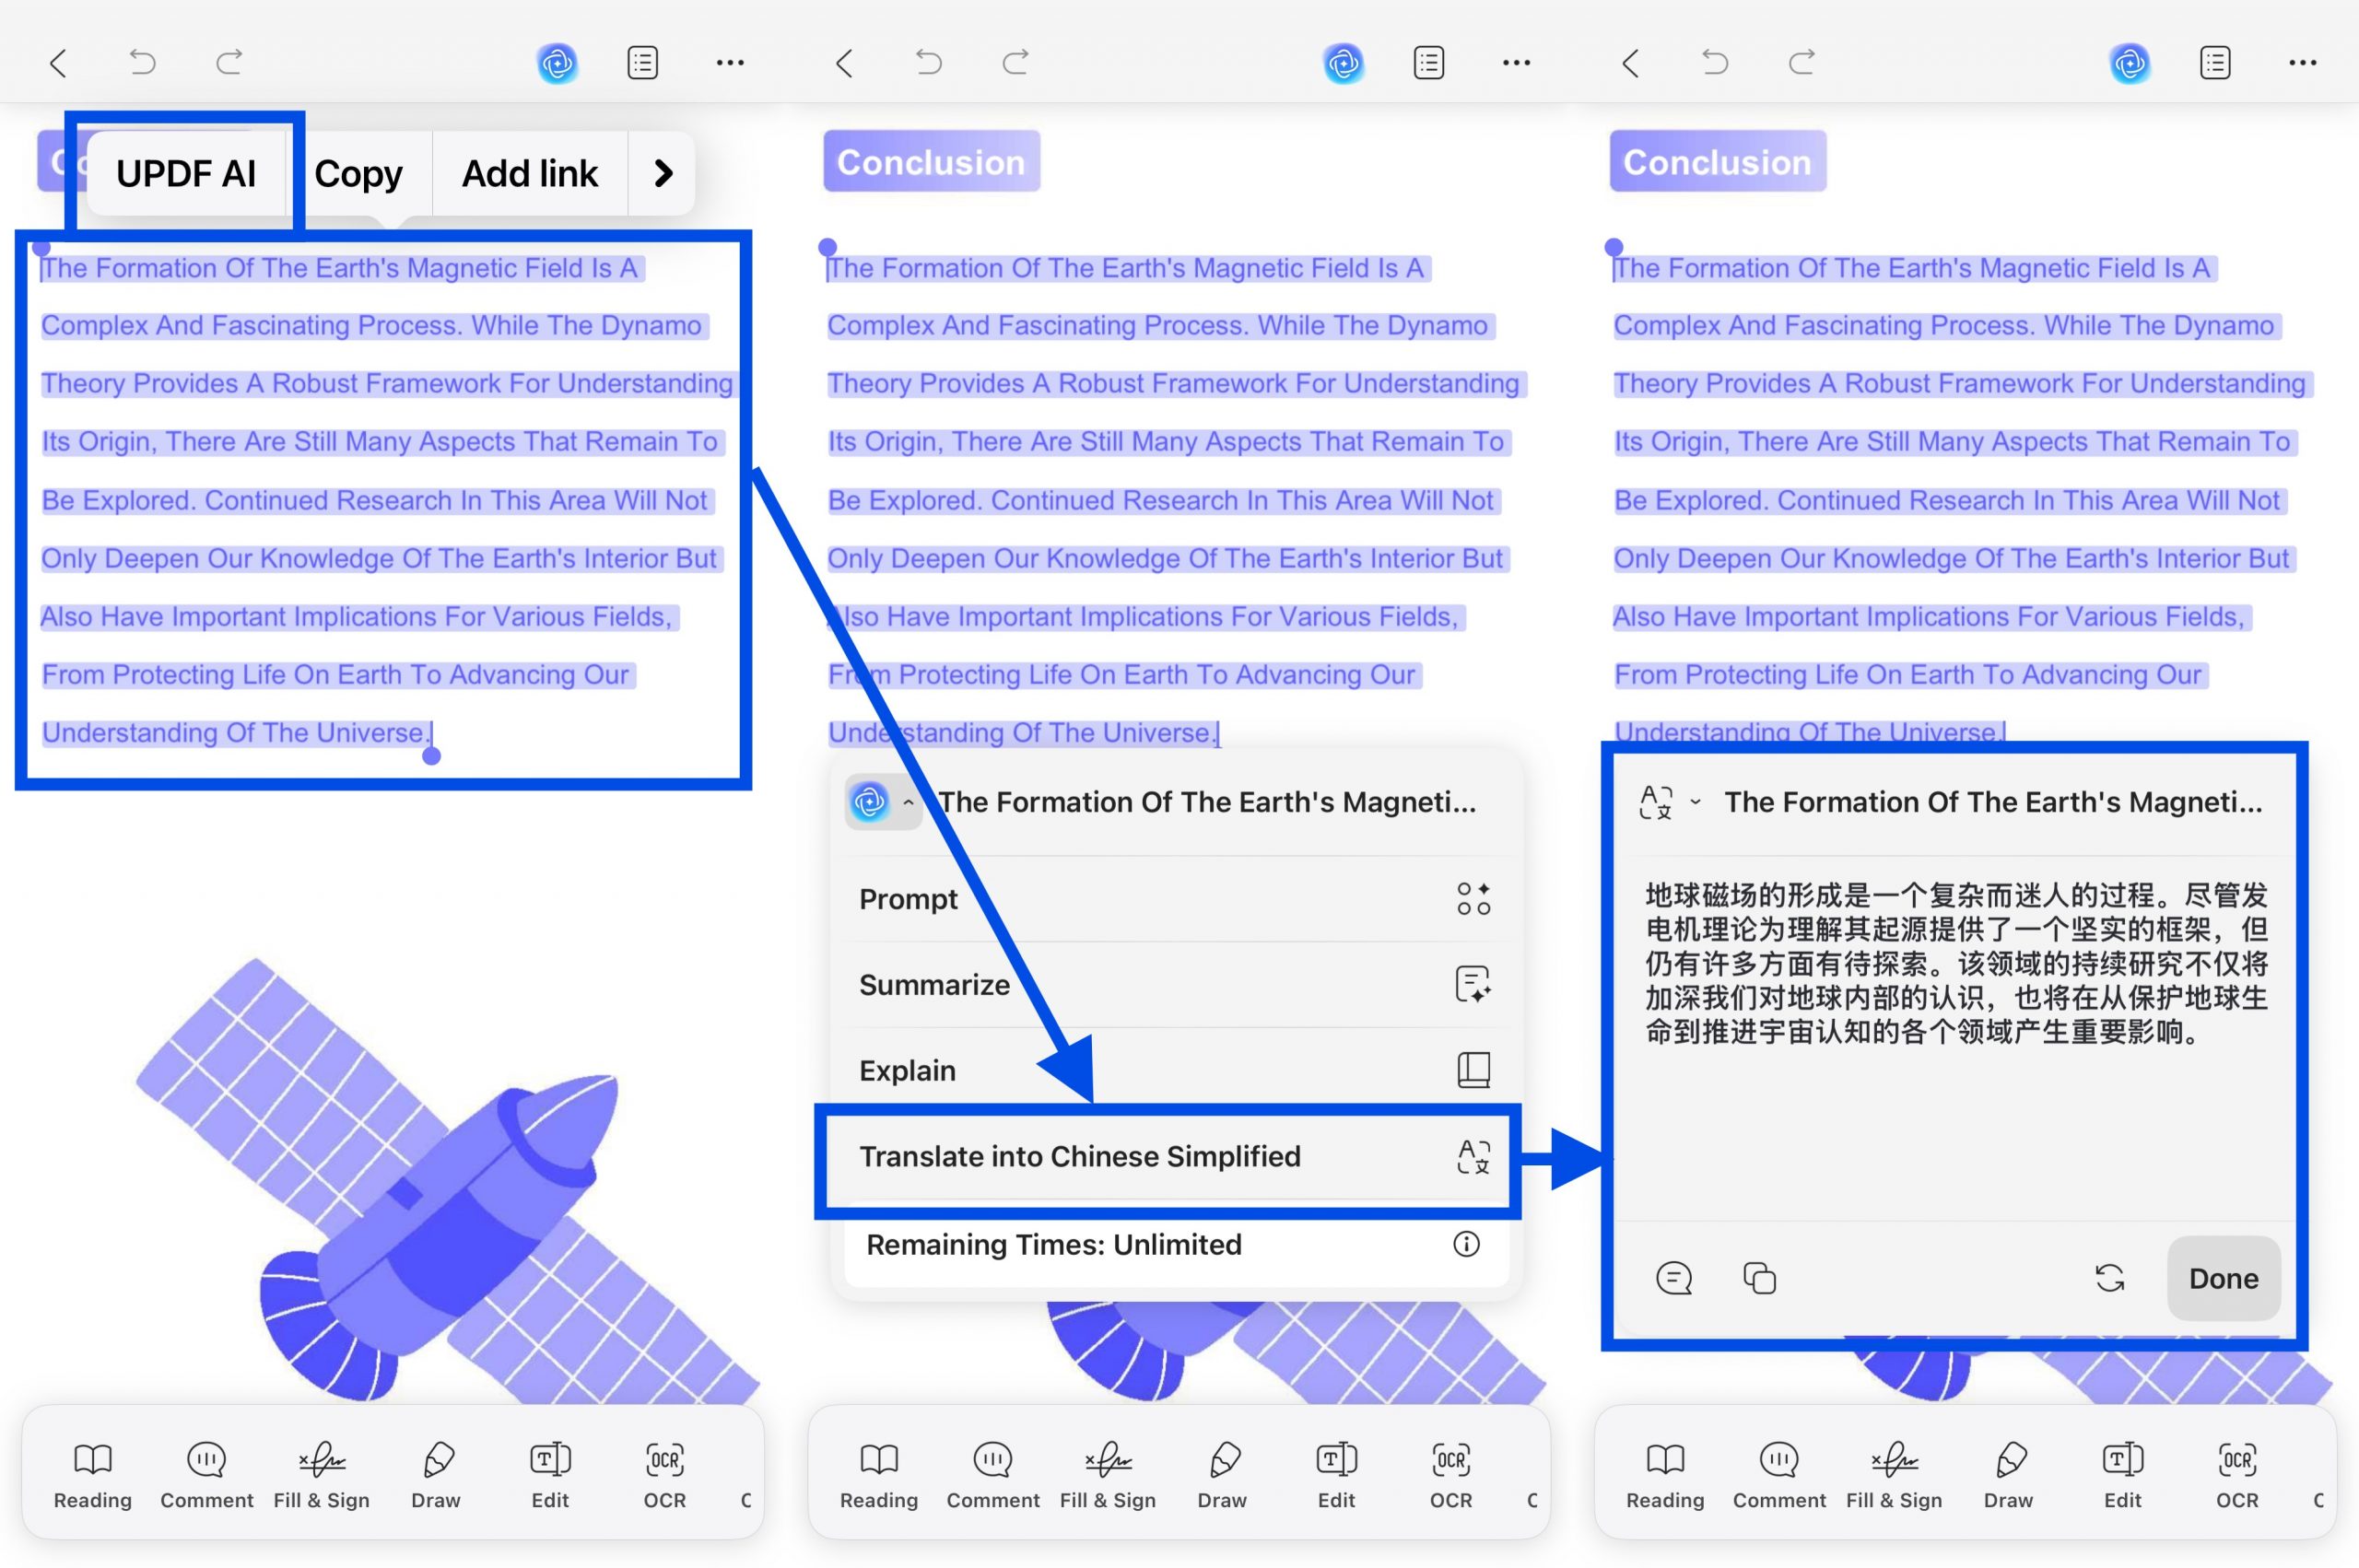Open OCR in middle screen
This screenshot has height=1568, width=2359.
[x=1450, y=1475]
